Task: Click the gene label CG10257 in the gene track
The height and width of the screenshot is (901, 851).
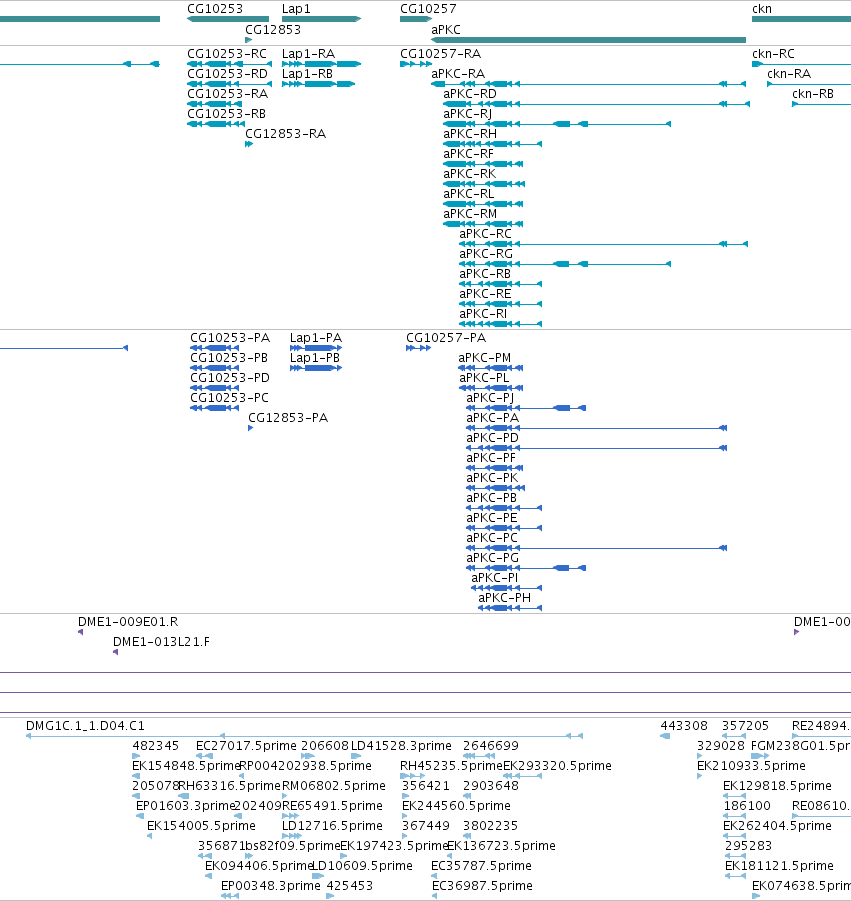Action: pos(428,9)
